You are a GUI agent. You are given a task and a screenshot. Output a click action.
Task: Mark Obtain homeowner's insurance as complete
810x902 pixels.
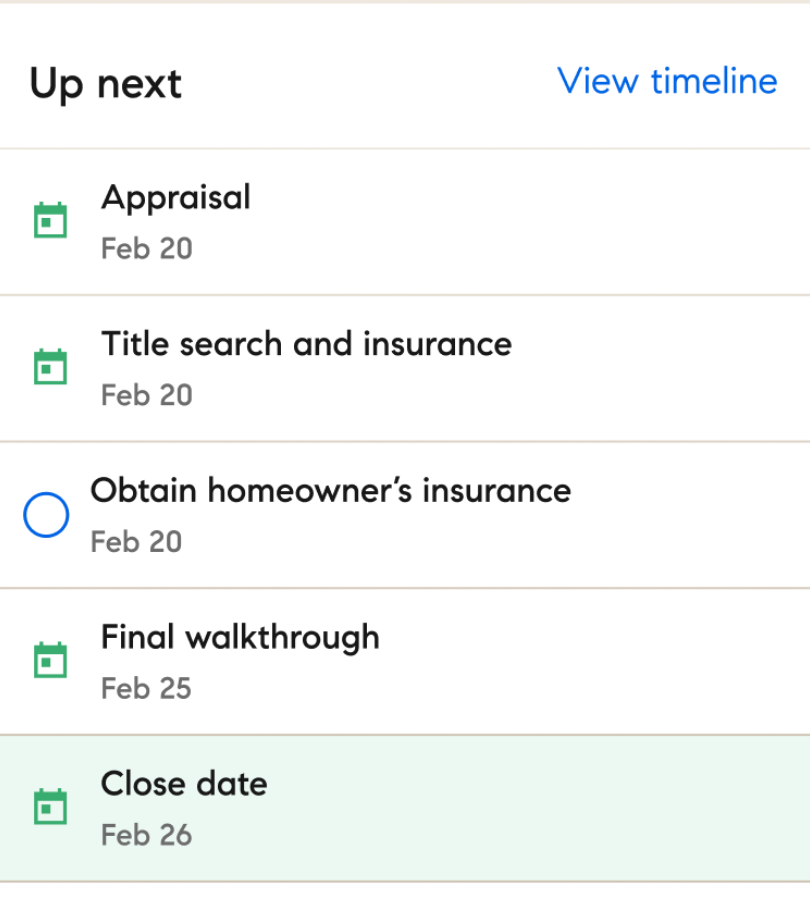click(x=46, y=515)
